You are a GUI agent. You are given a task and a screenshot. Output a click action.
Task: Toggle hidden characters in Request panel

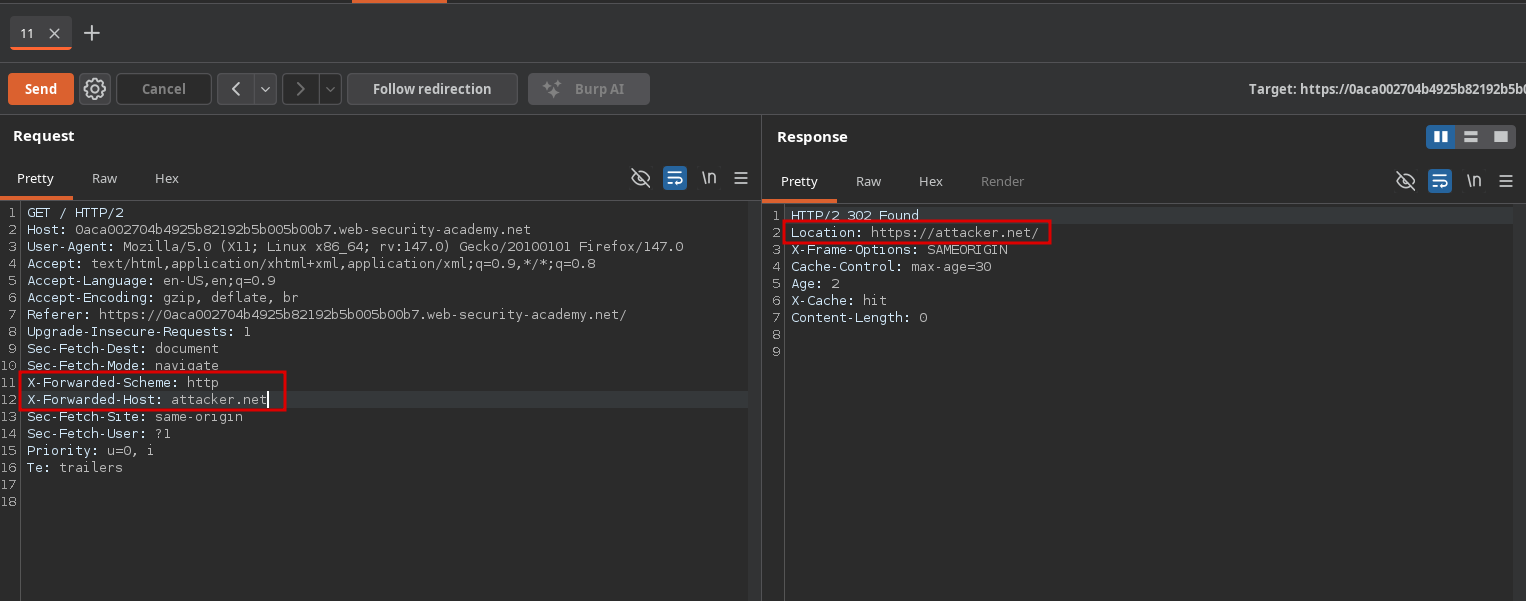[641, 178]
